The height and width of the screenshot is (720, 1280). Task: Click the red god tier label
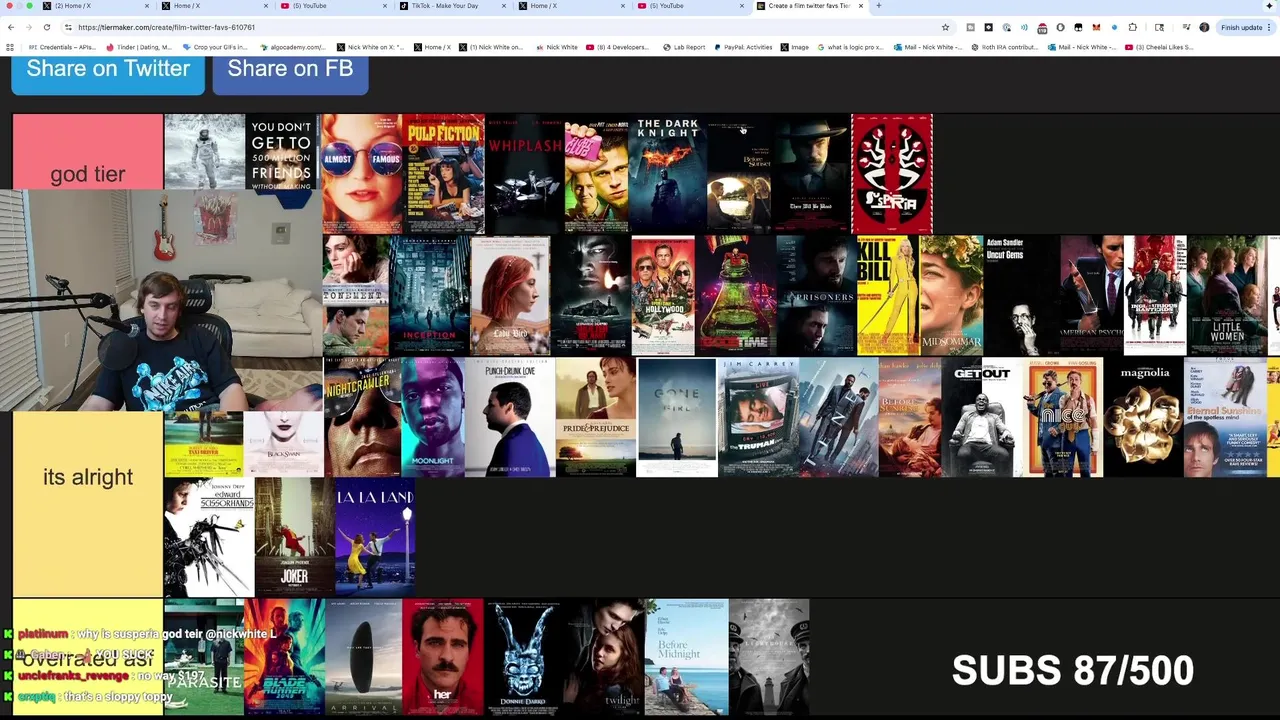[88, 152]
